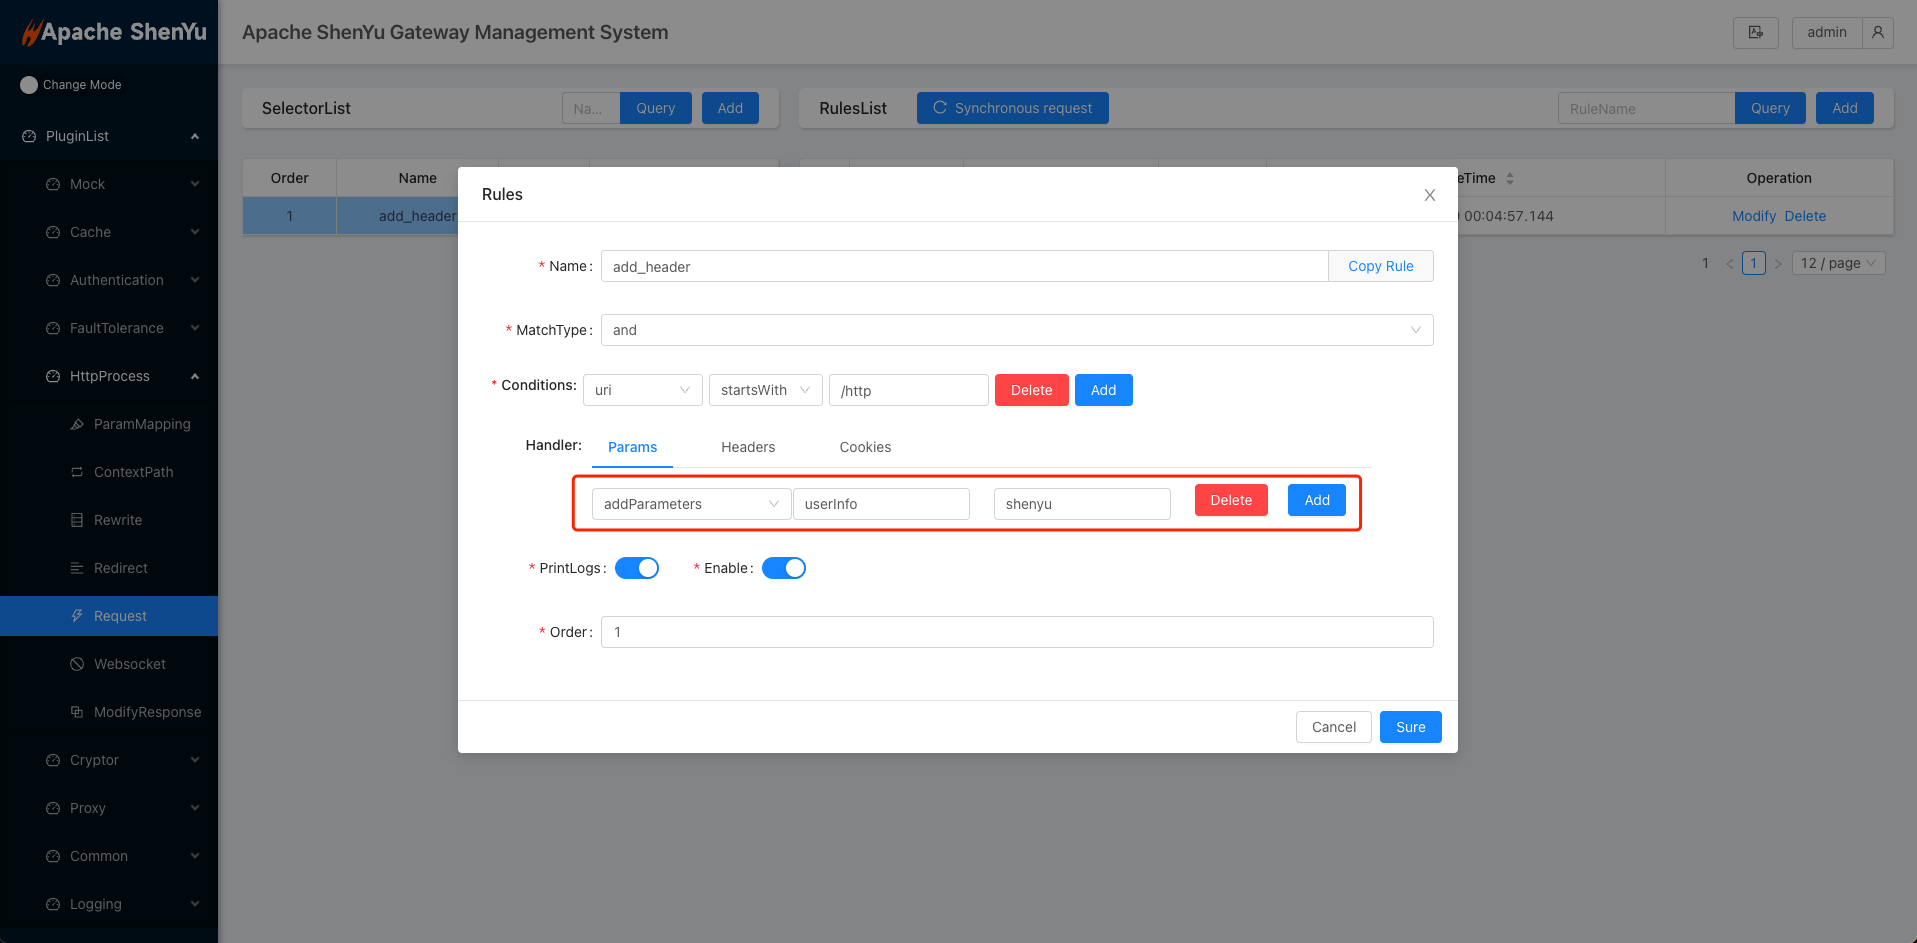Open the admin user profile icon
This screenshot has width=1917, height=943.
click(1879, 32)
